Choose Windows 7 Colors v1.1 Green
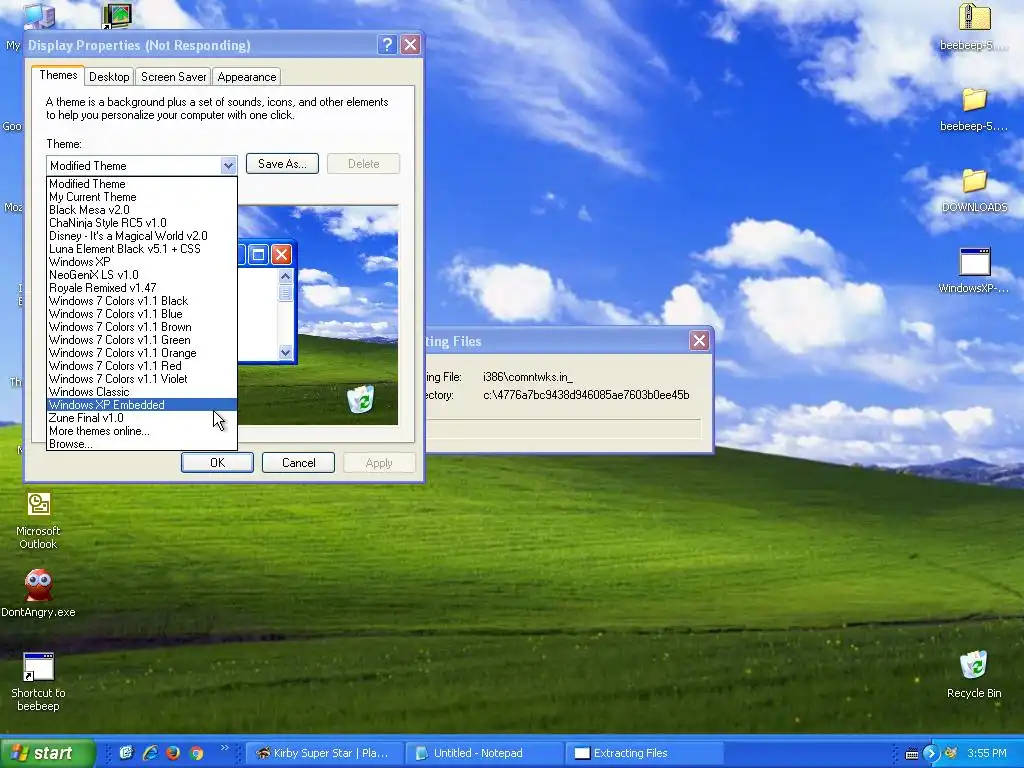 142,340
